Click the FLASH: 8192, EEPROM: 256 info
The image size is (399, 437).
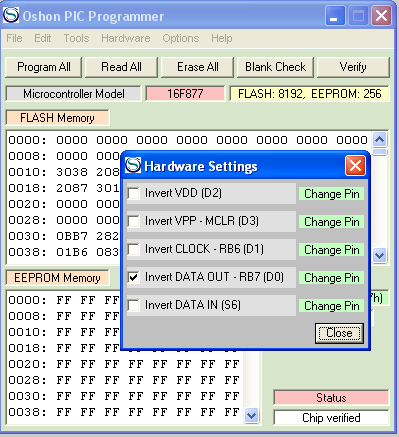point(309,94)
